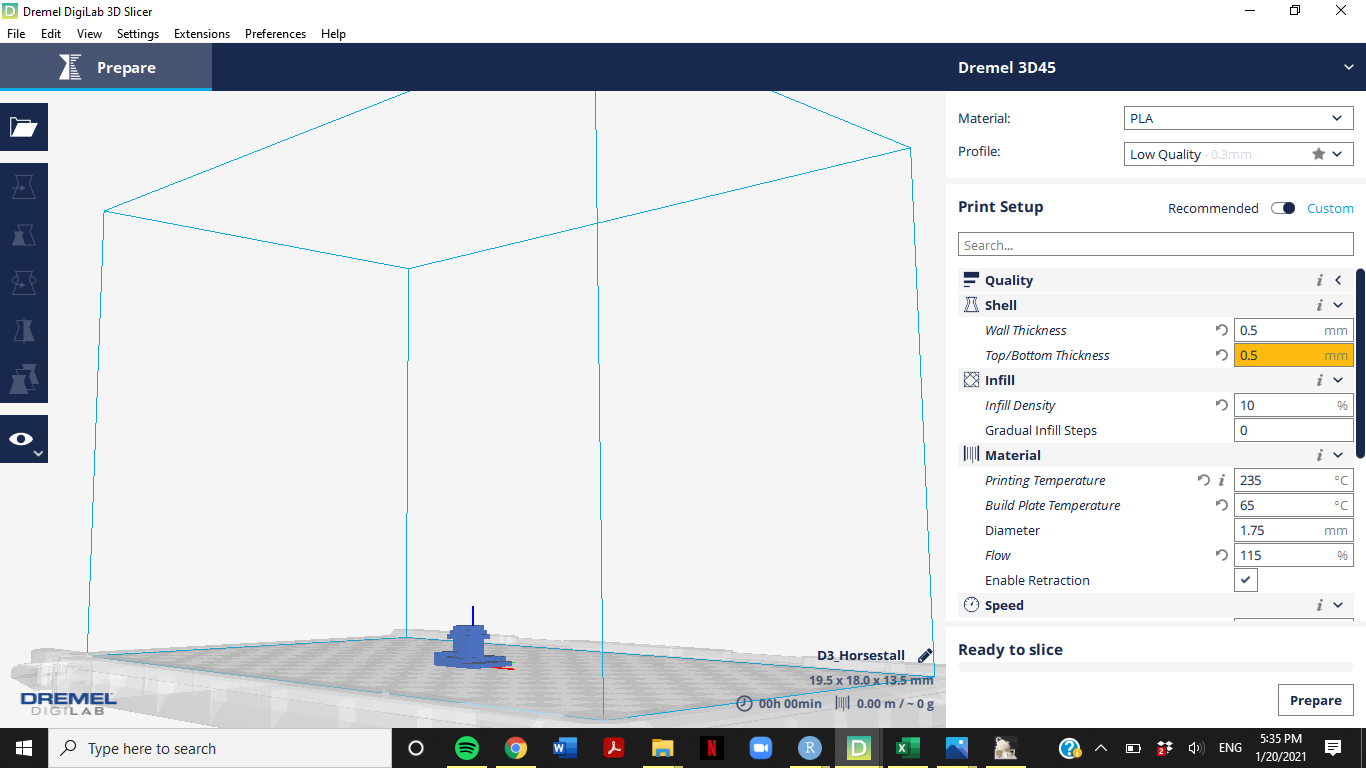This screenshot has width=1366, height=768.
Task: Click the Recommended mode label
Action: (1213, 208)
